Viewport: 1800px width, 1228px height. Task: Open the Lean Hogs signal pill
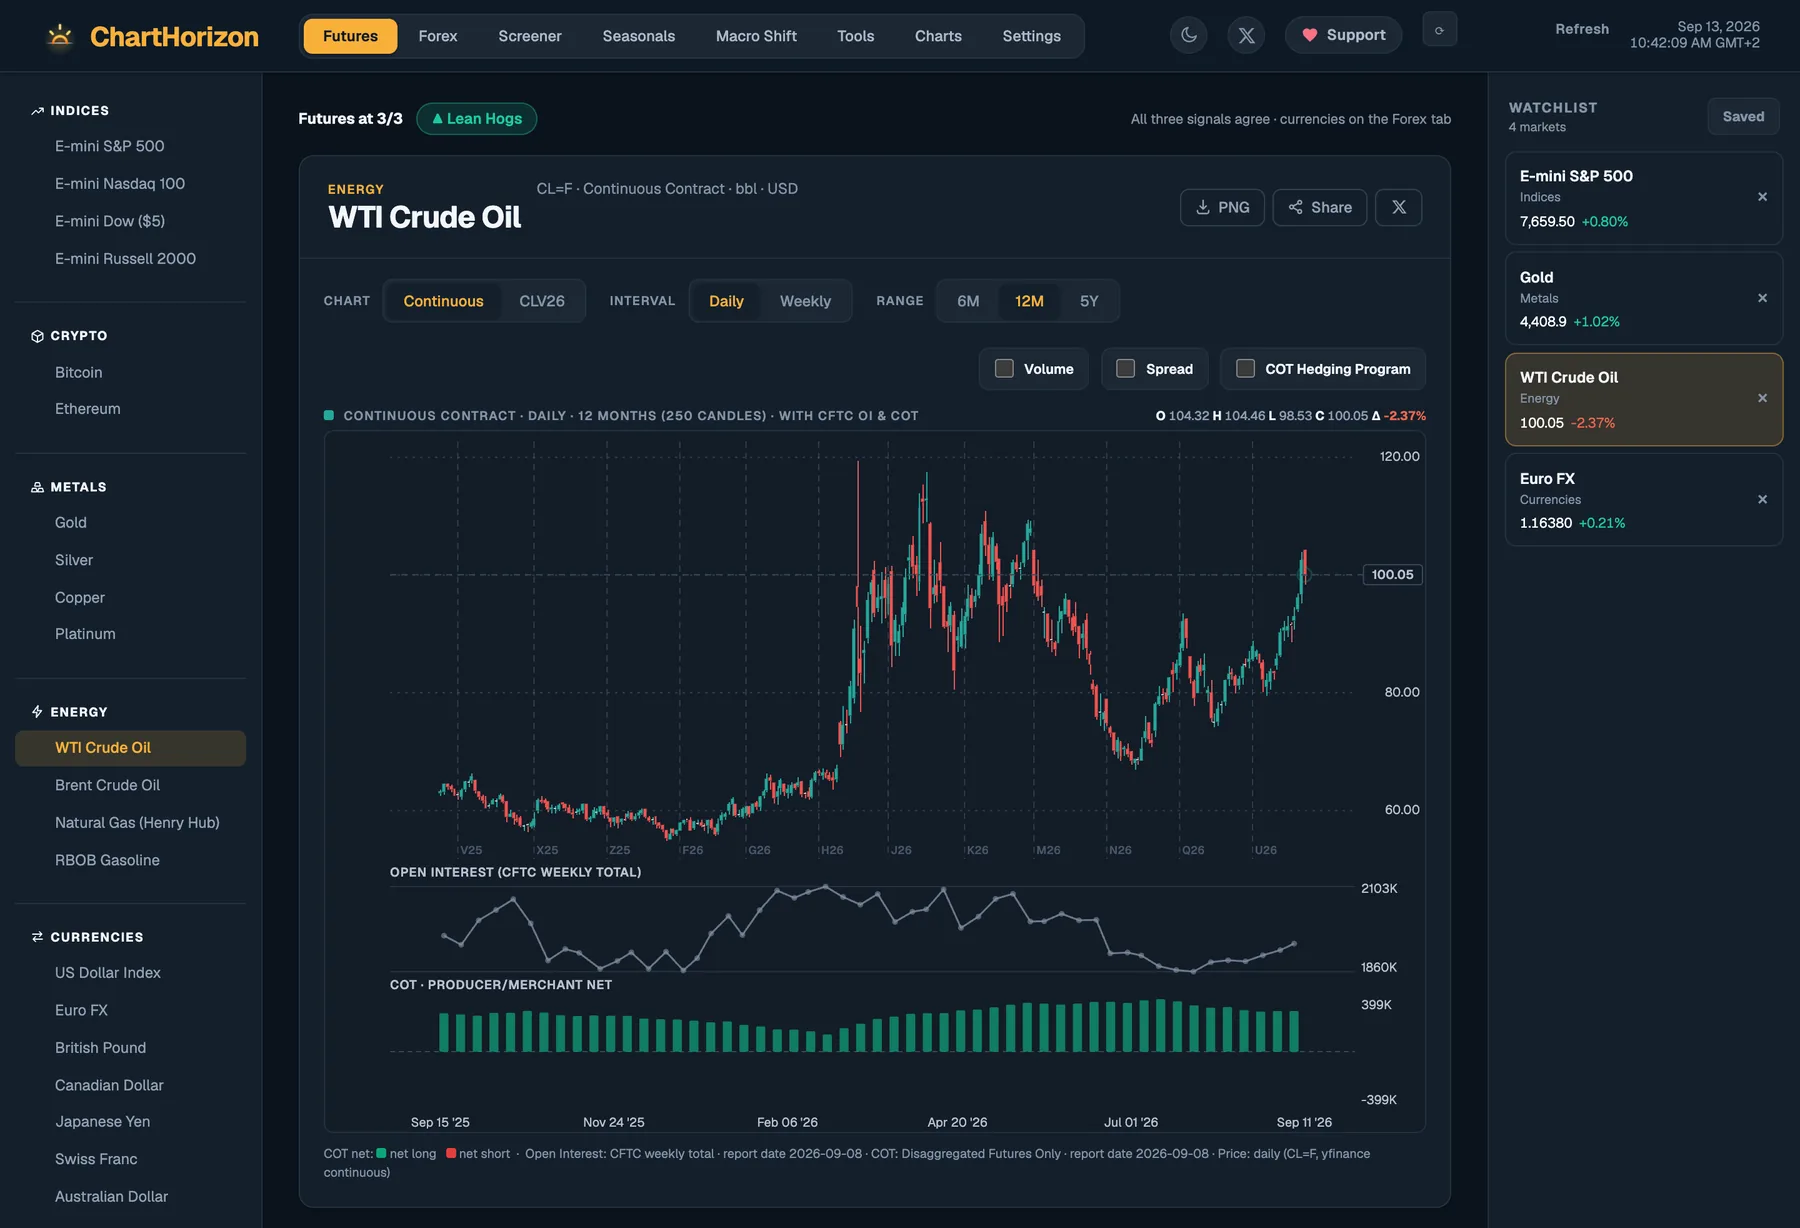pyautogui.click(x=476, y=119)
